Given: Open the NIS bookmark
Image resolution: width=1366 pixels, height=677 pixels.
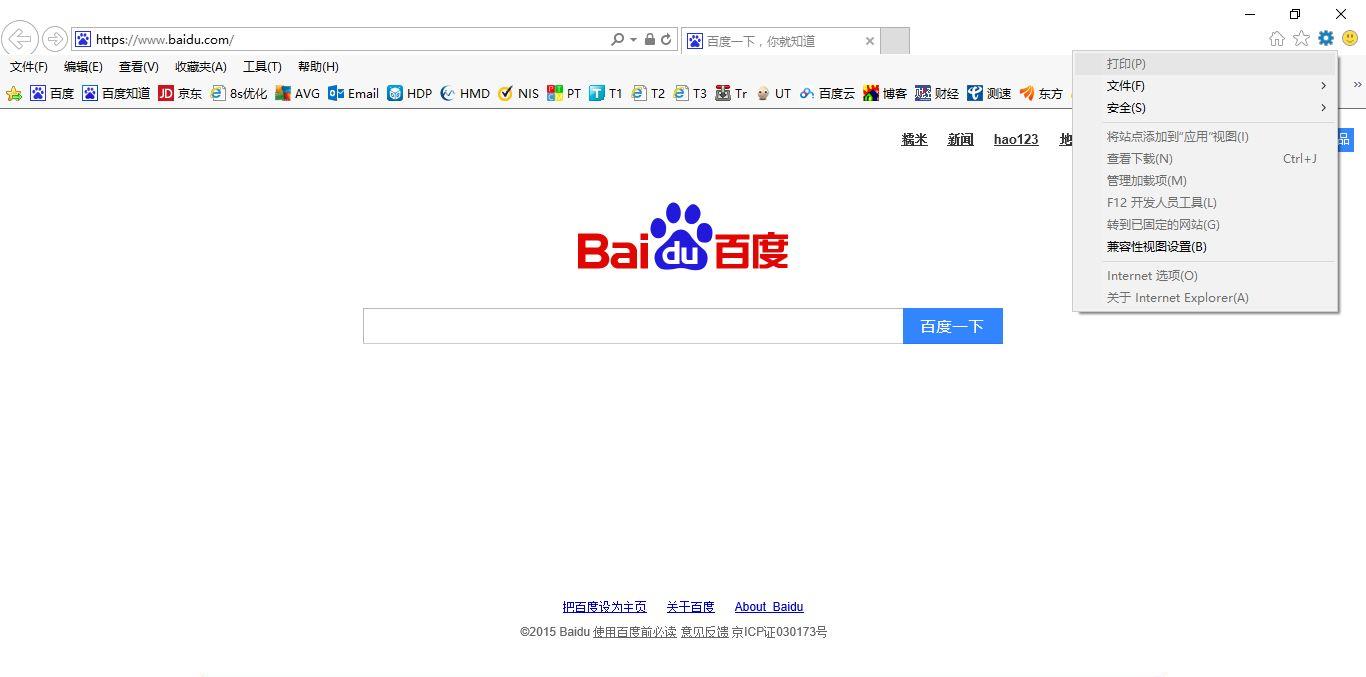Looking at the screenshot, I should point(518,94).
